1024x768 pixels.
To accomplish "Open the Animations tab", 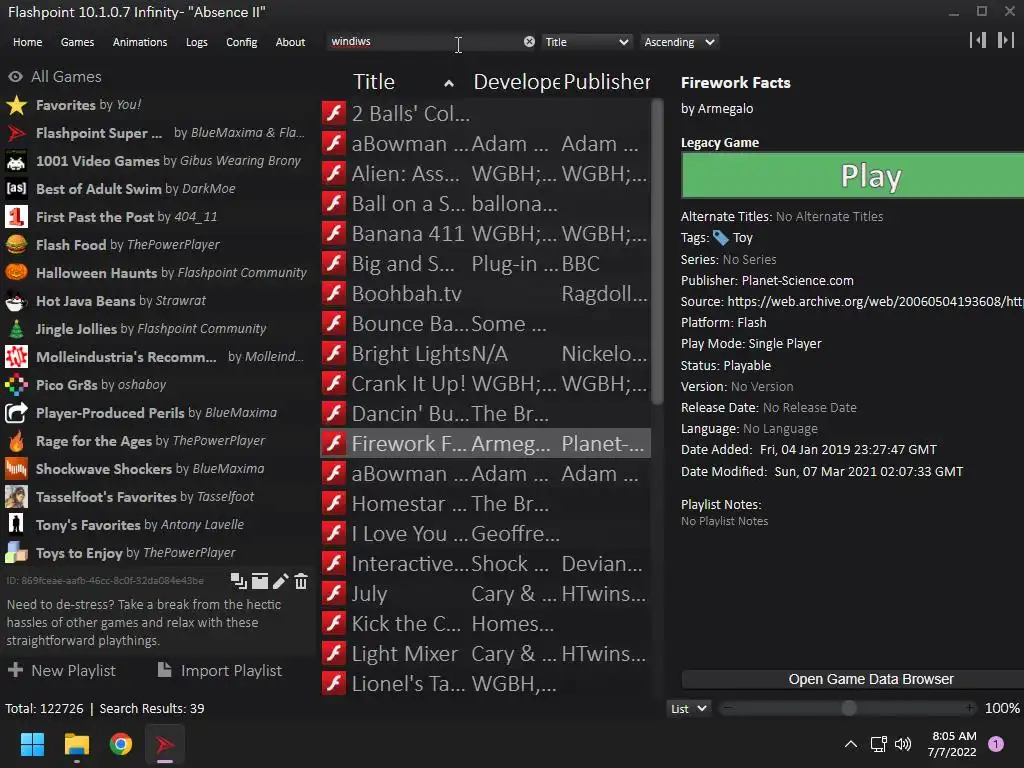I will click(140, 42).
